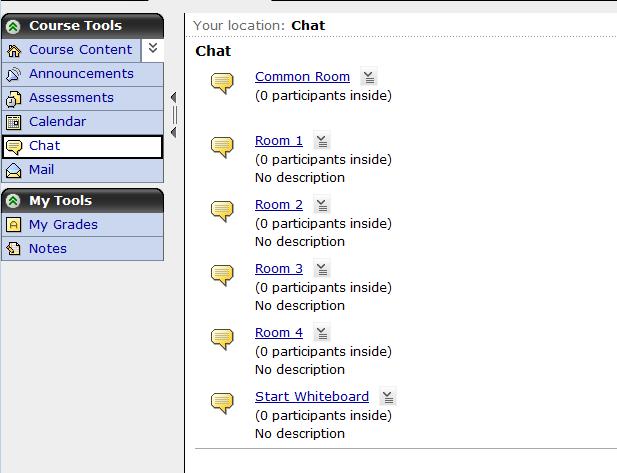Click the Start Whiteboard chat bubble icon
This screenshot has width=617, height=473.
(222, 403)
